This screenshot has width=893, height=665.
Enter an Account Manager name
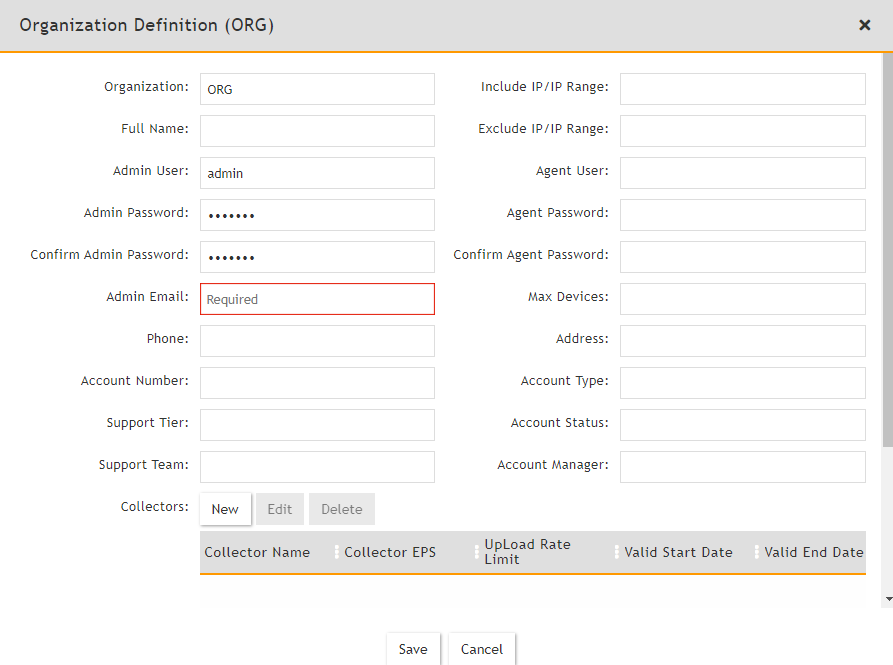pos(742,467)
